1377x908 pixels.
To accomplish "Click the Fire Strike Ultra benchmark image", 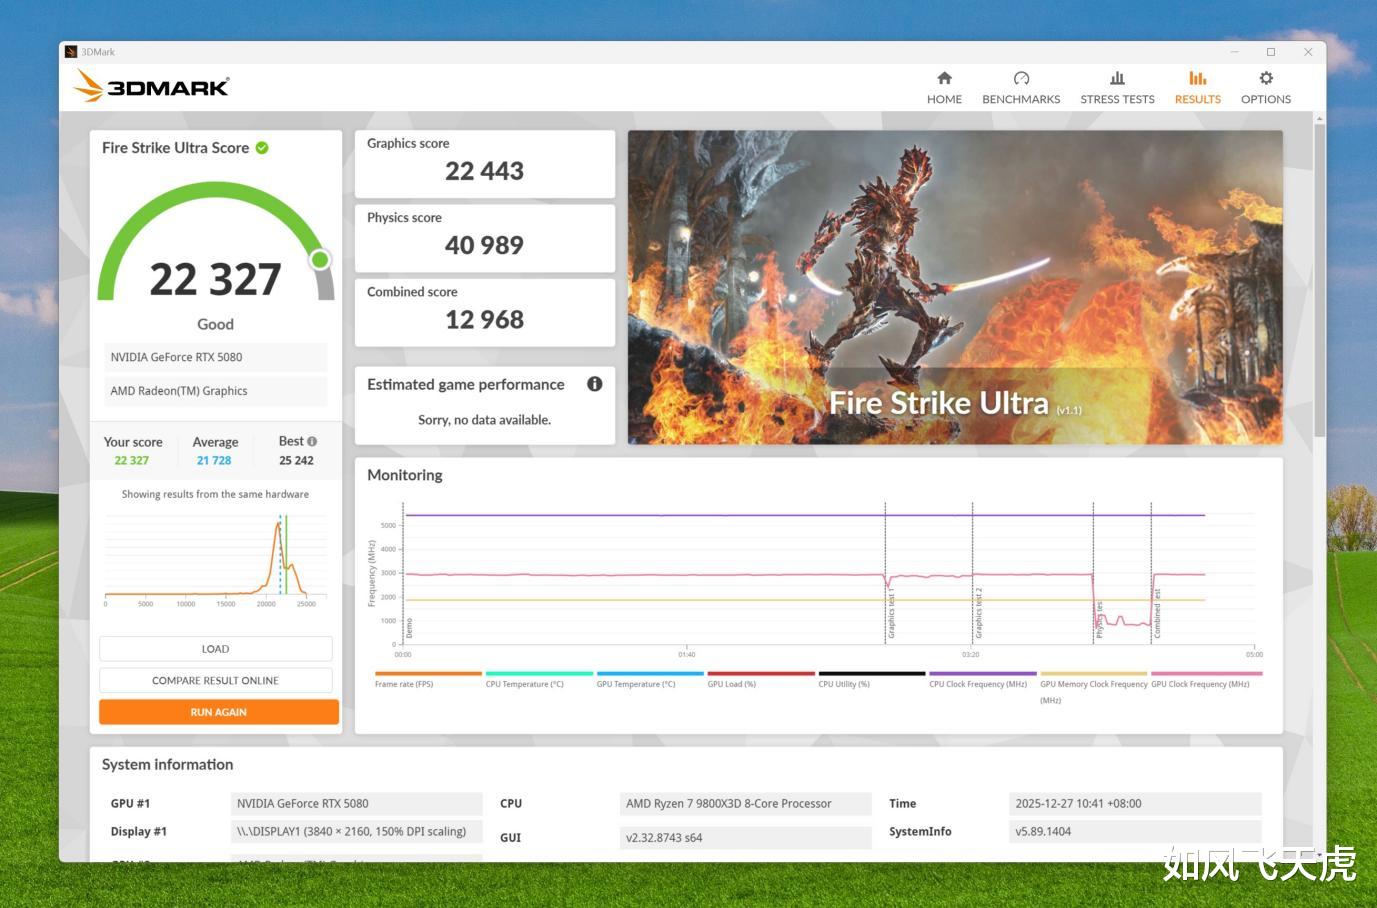I will coord(955,287).
